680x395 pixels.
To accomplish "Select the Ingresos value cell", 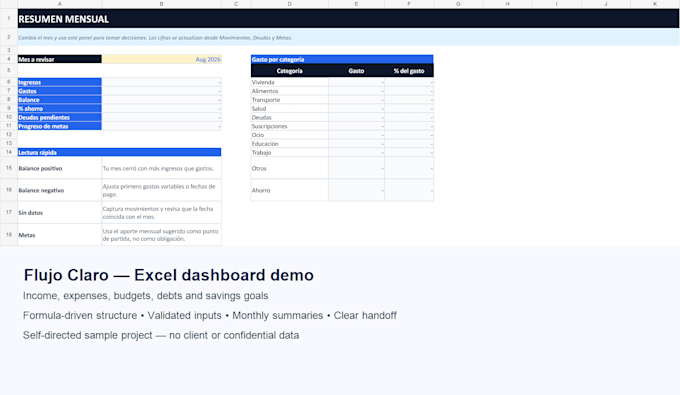I will (x=162, y=82).
